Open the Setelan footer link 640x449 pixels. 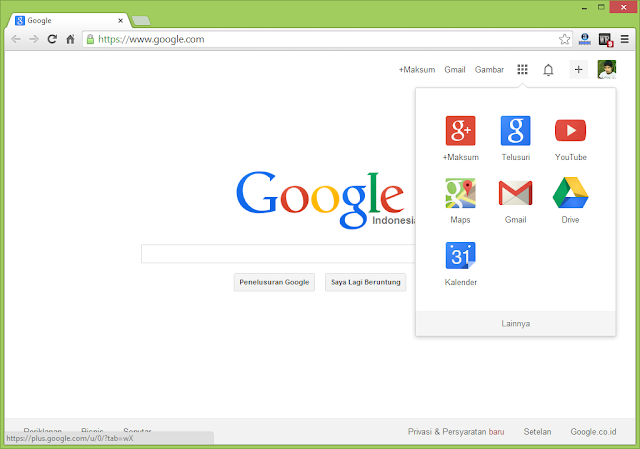pos(537,432)
